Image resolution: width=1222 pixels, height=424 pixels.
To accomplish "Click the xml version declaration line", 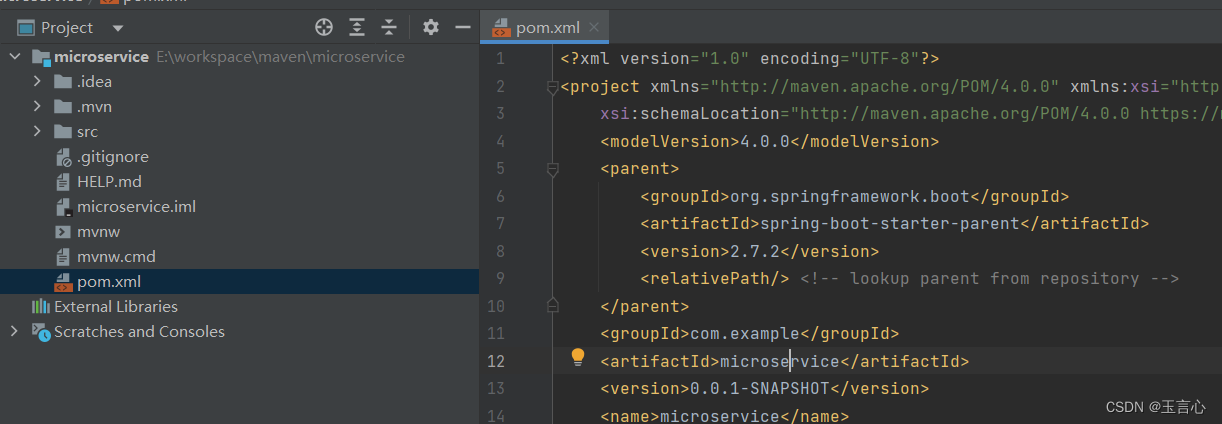I will [749, 59].
